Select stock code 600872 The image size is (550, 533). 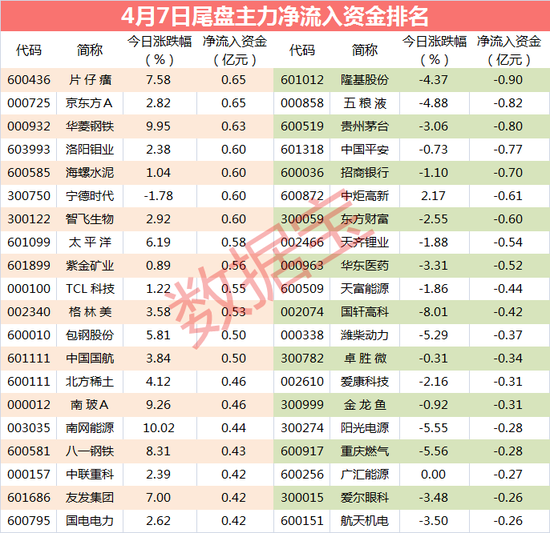pyautogui.click(x=302, y=196)
